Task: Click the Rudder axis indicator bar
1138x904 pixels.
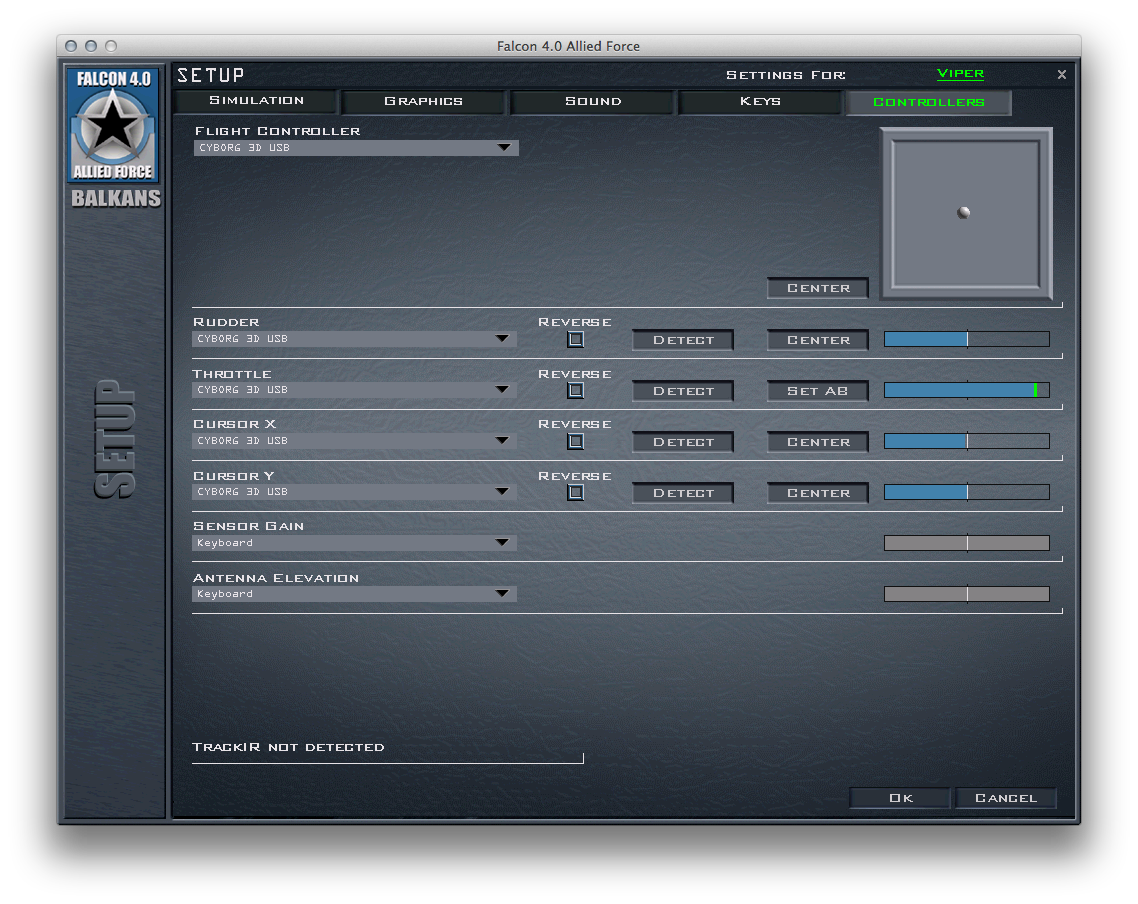Action: (x=967, y=339)
